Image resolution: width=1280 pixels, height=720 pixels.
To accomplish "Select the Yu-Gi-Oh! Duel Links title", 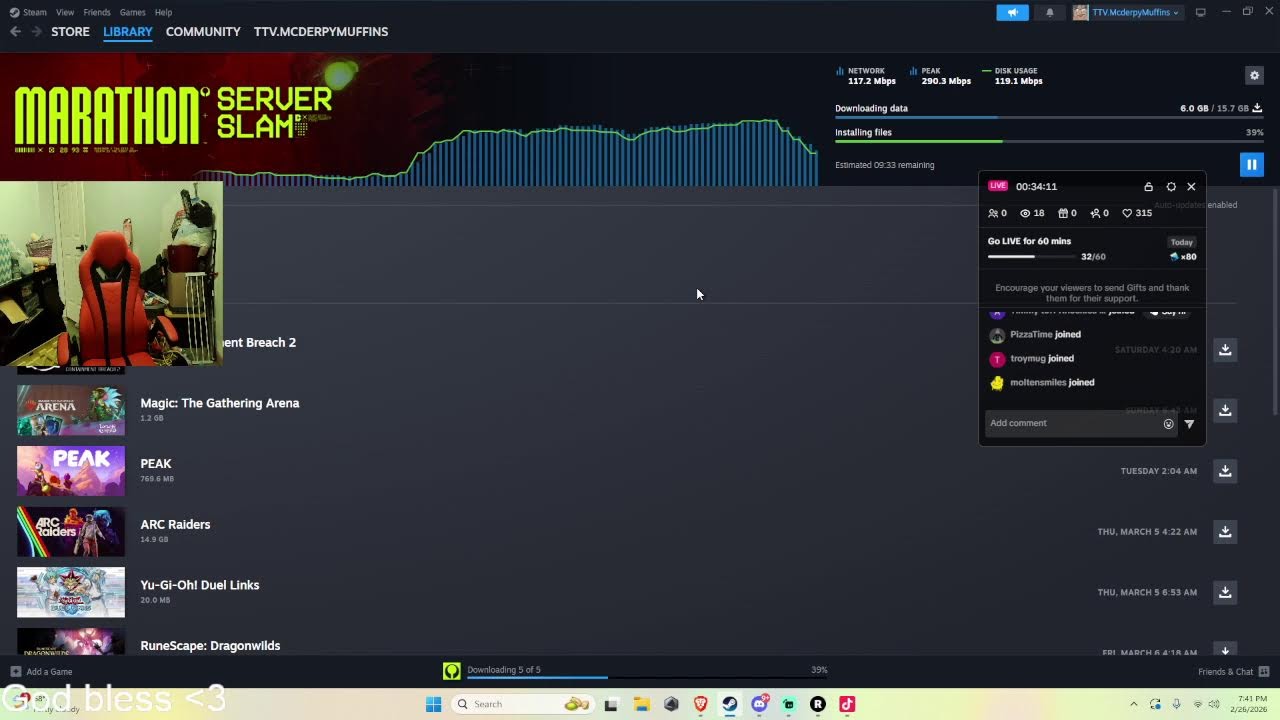I will [200, 585].
